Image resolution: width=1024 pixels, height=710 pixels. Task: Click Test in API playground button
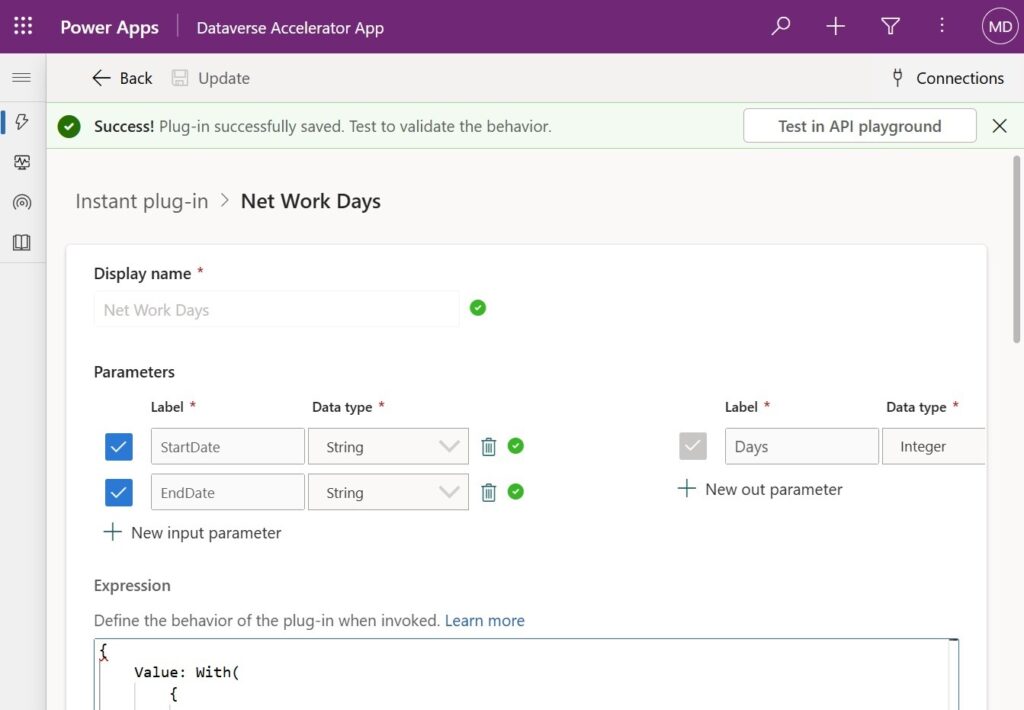[859, 126]
